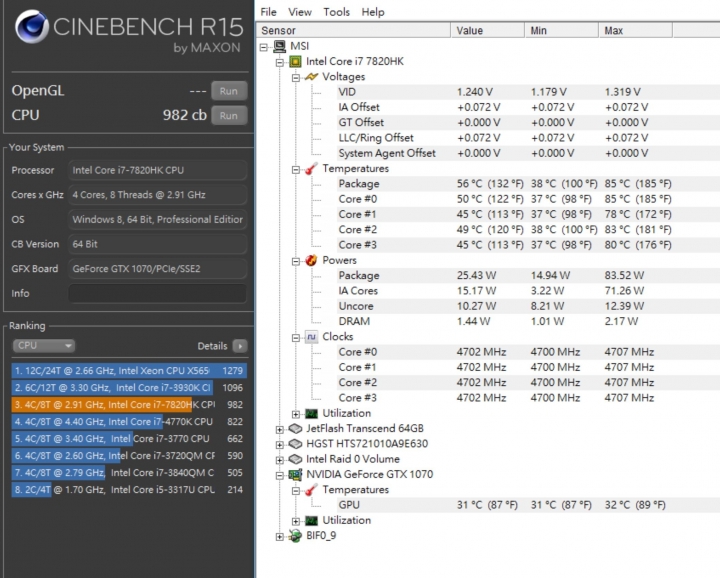
Task: Expand the CPU Utilization section
Action: pyautogui.click(x=296, y=415)
